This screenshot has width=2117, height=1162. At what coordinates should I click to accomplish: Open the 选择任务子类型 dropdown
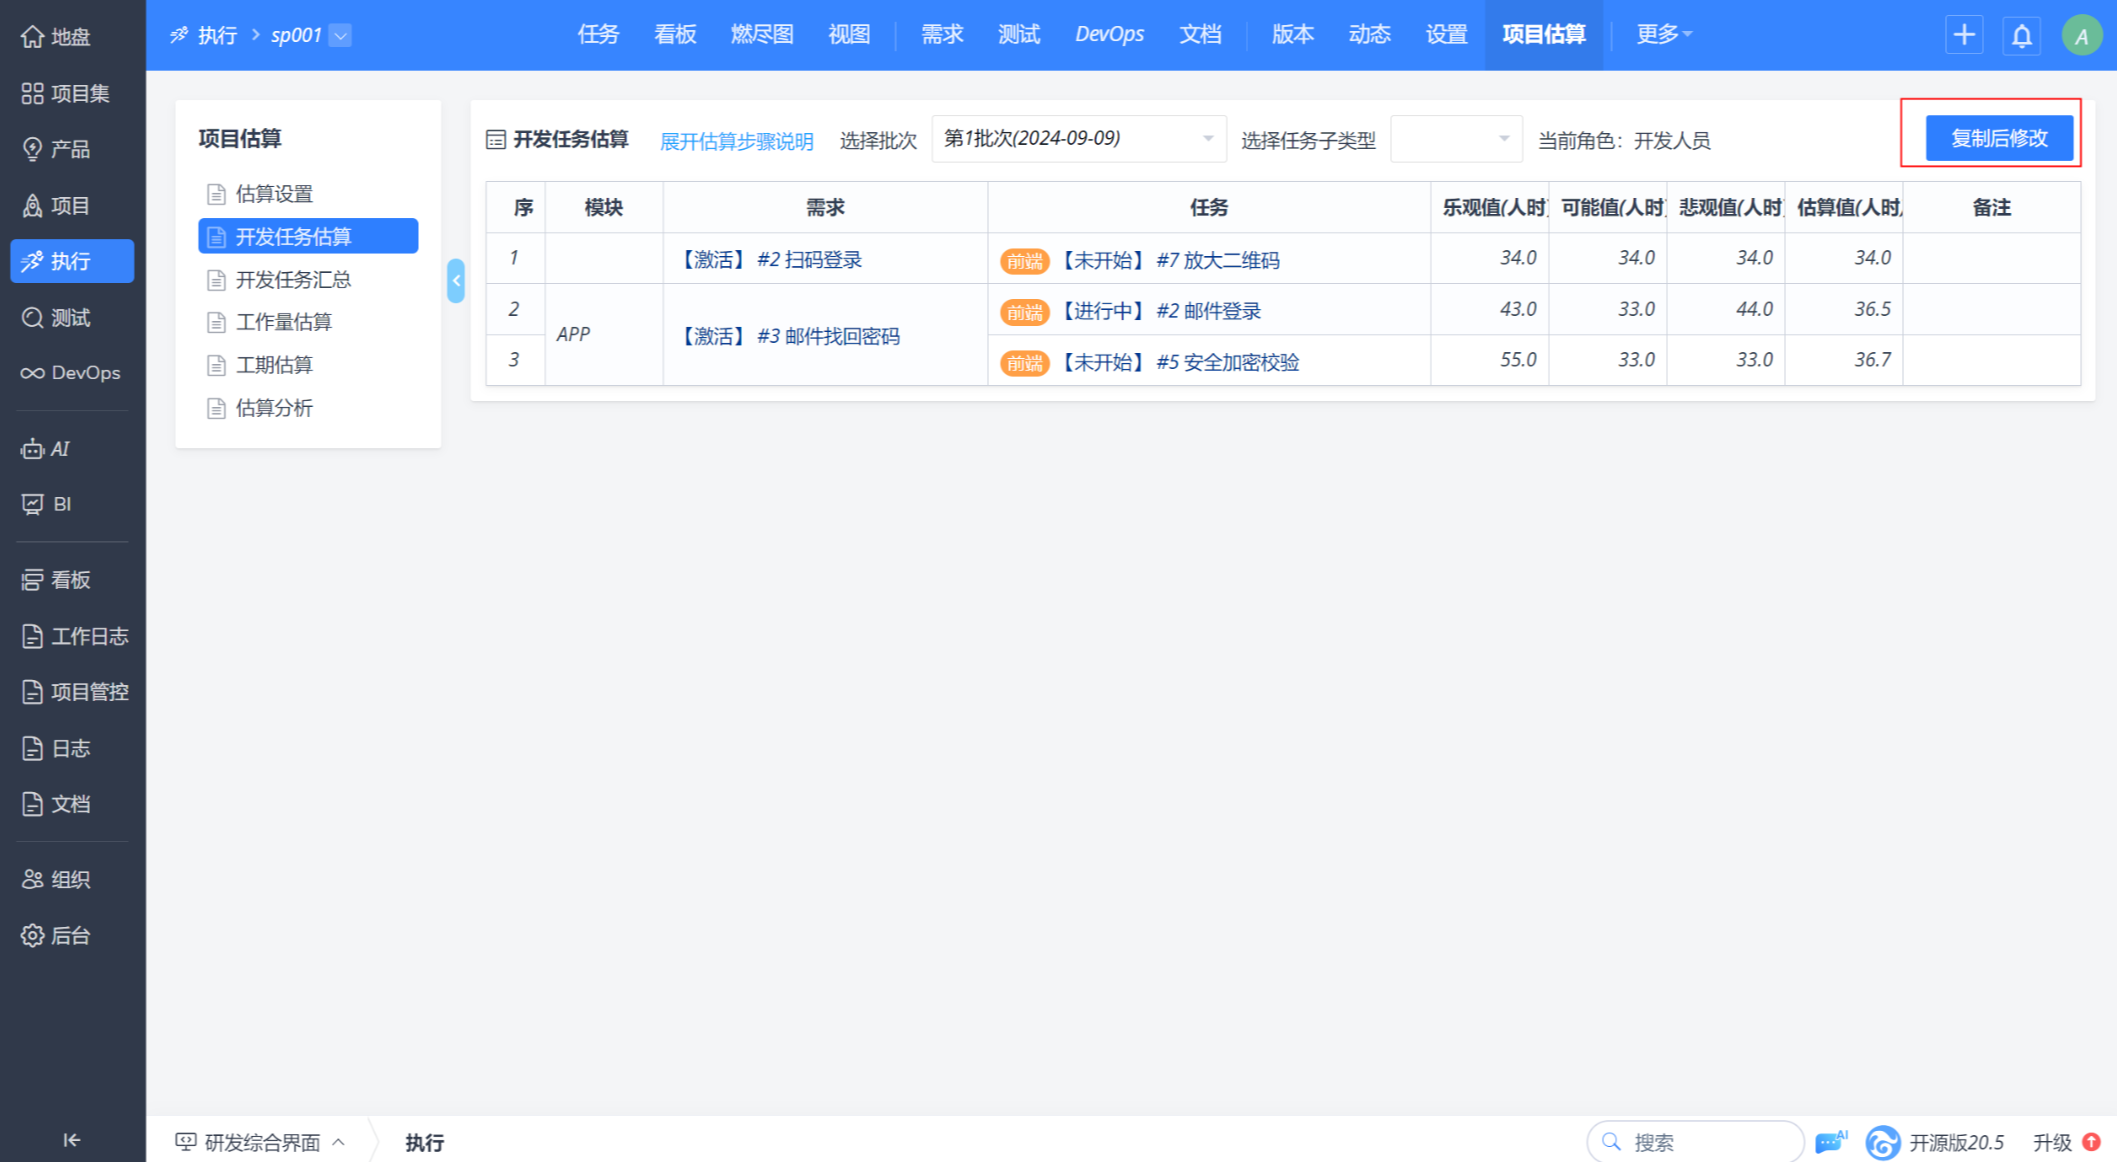pos(1456,139)
